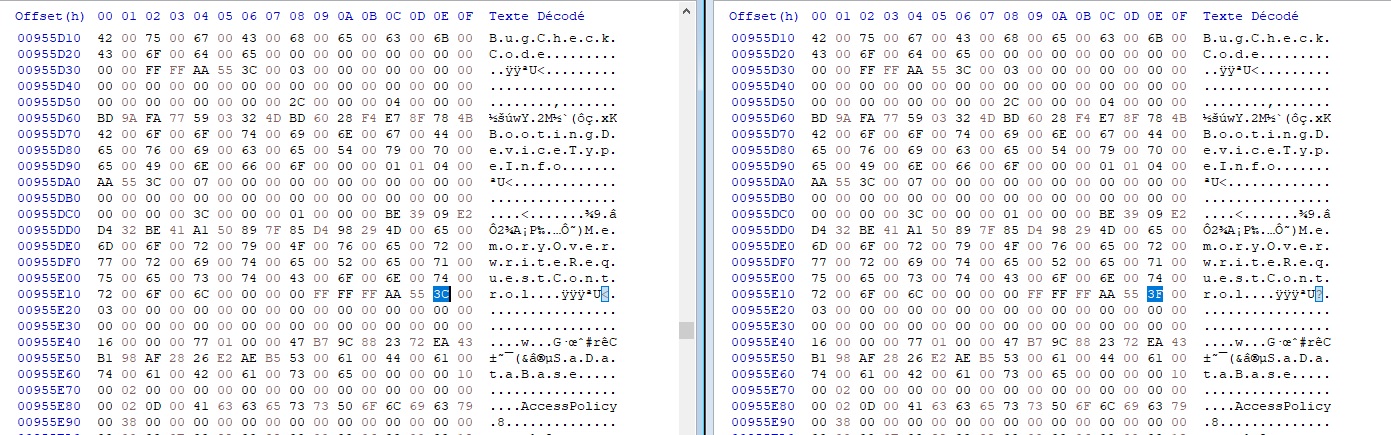
Task: Select highlighted byte 3F in right pane
Action: point(1156,294)
